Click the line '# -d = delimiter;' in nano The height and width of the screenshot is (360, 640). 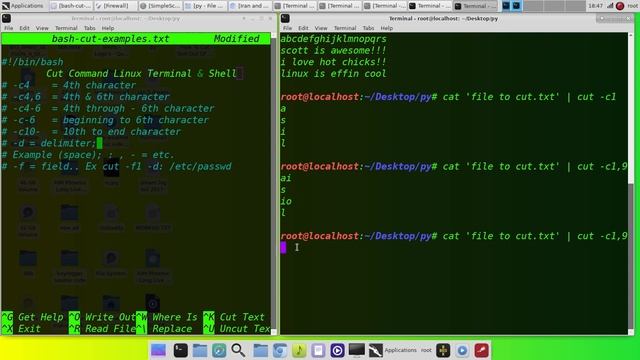click(x=49, y=143)
